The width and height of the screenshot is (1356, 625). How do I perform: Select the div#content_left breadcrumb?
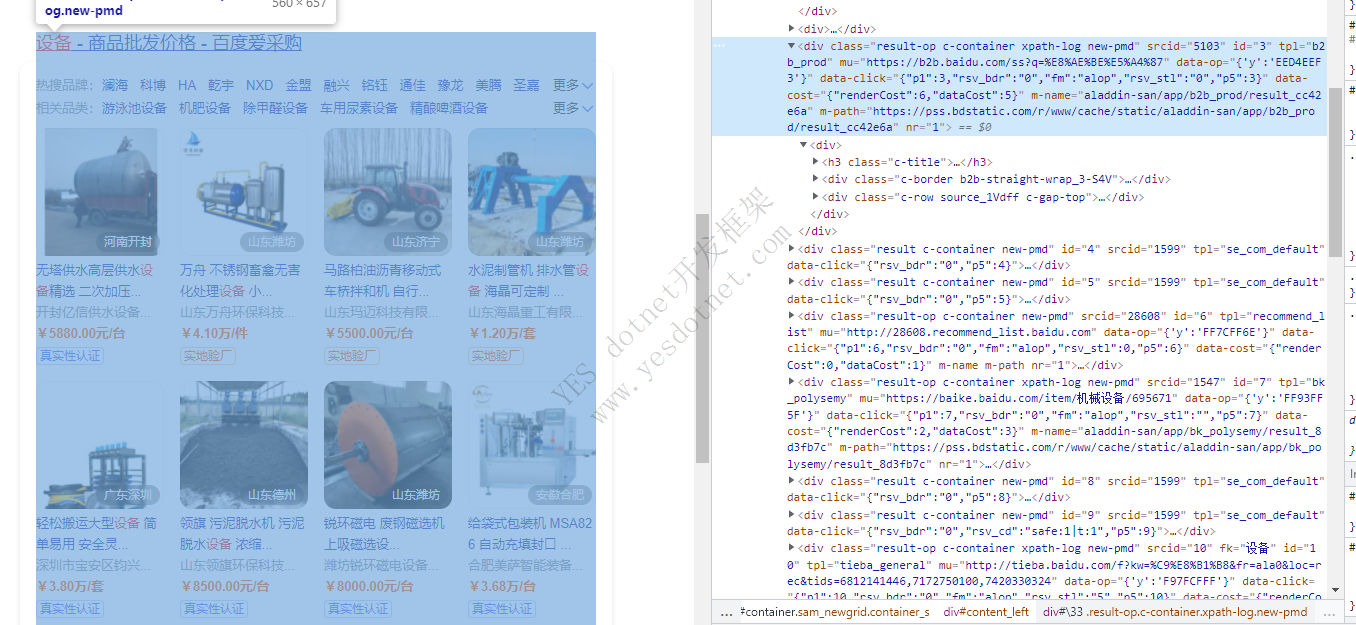coord(986,612)
